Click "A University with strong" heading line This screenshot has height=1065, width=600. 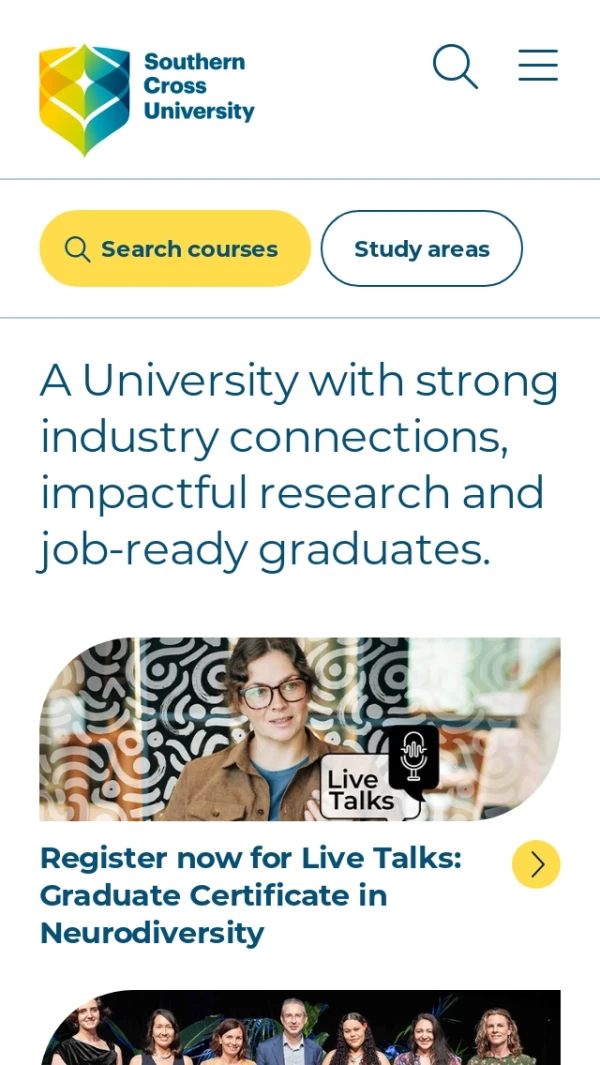point(299,380)
